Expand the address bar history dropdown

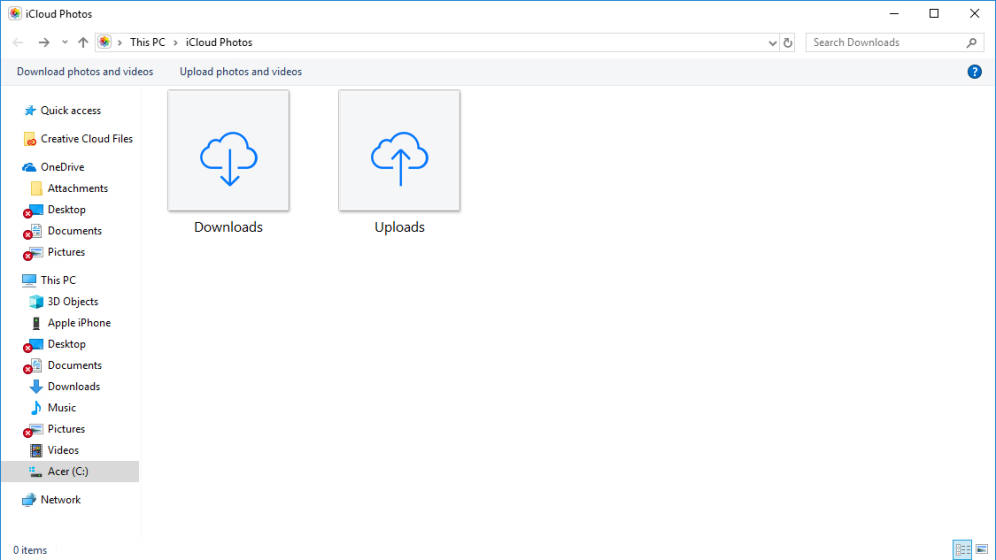click(x=772, y=43)
